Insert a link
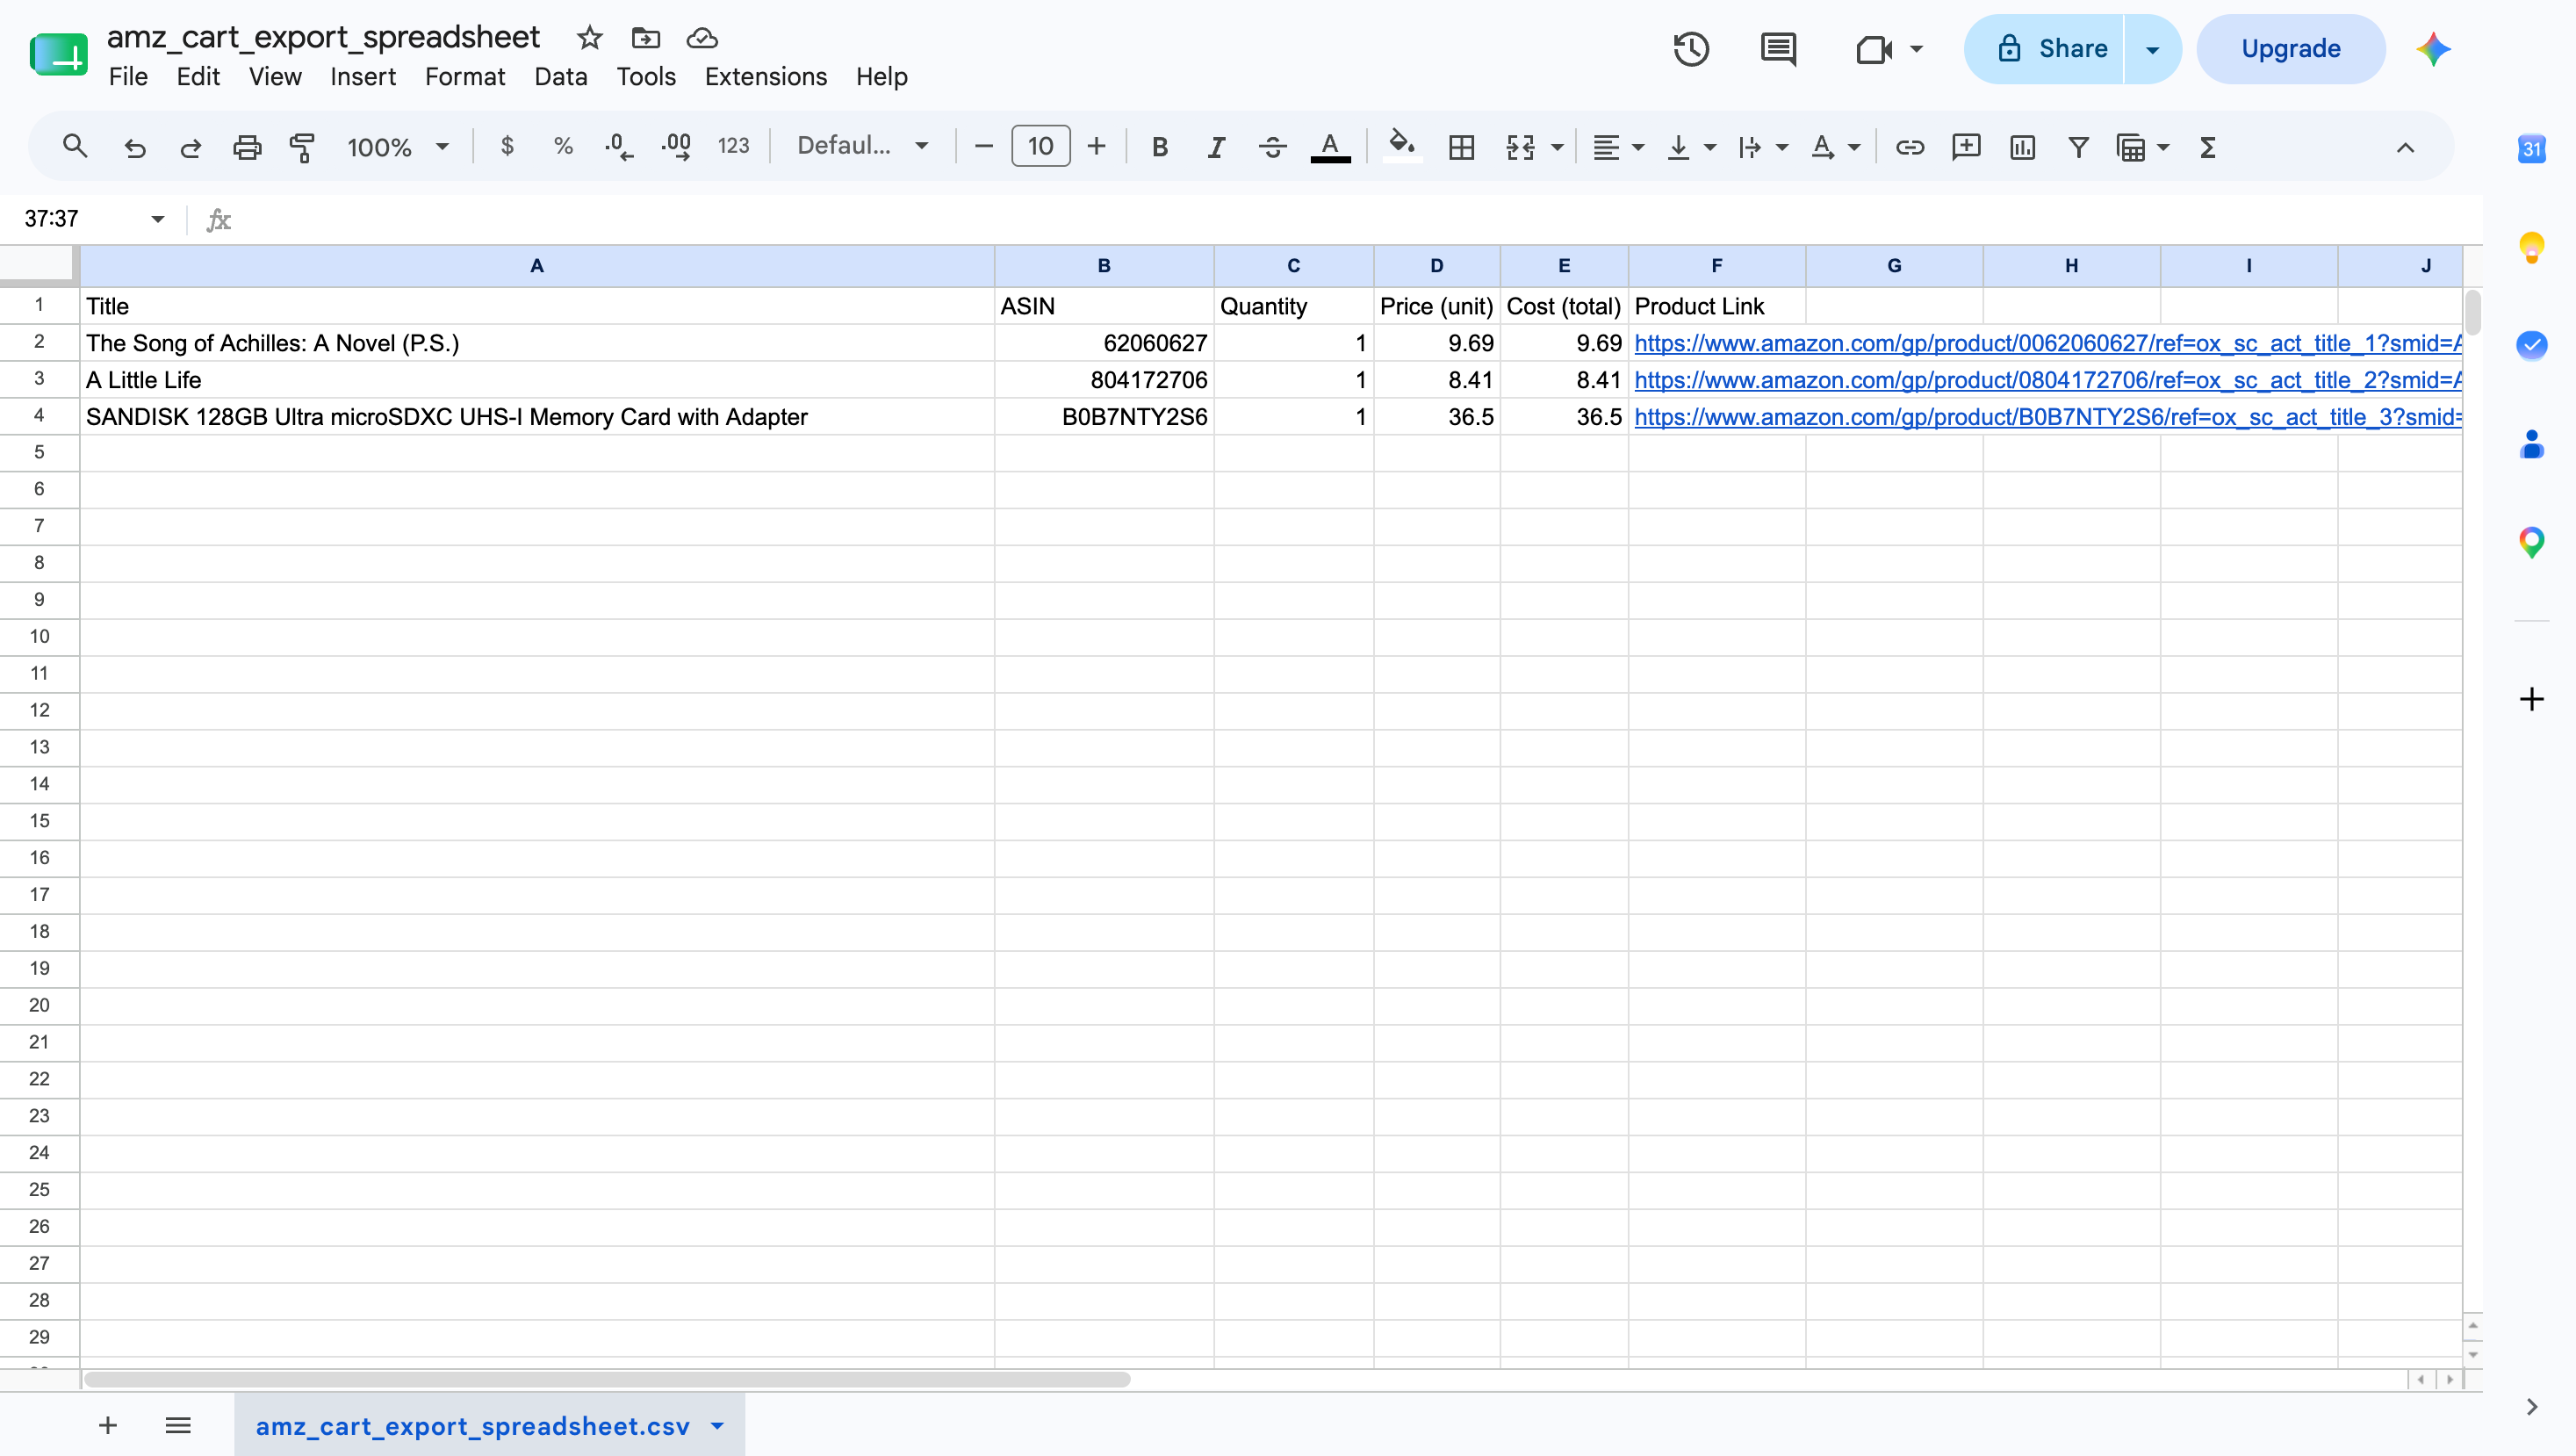Screen dimensions: 2576x1456 pyautogui.click(x=1909, y=147)
